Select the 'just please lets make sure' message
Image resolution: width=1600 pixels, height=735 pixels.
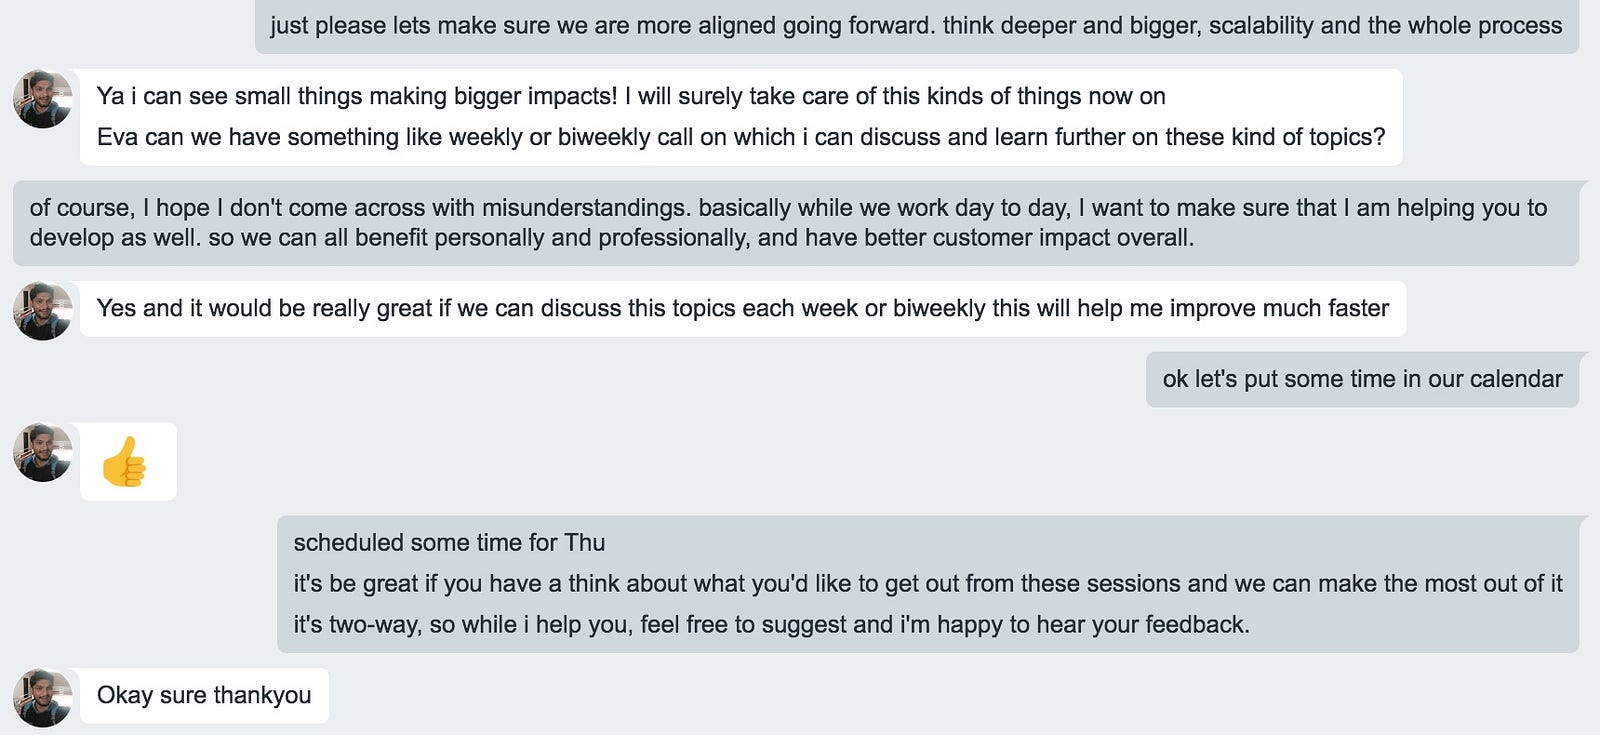[x=916, y=25]
